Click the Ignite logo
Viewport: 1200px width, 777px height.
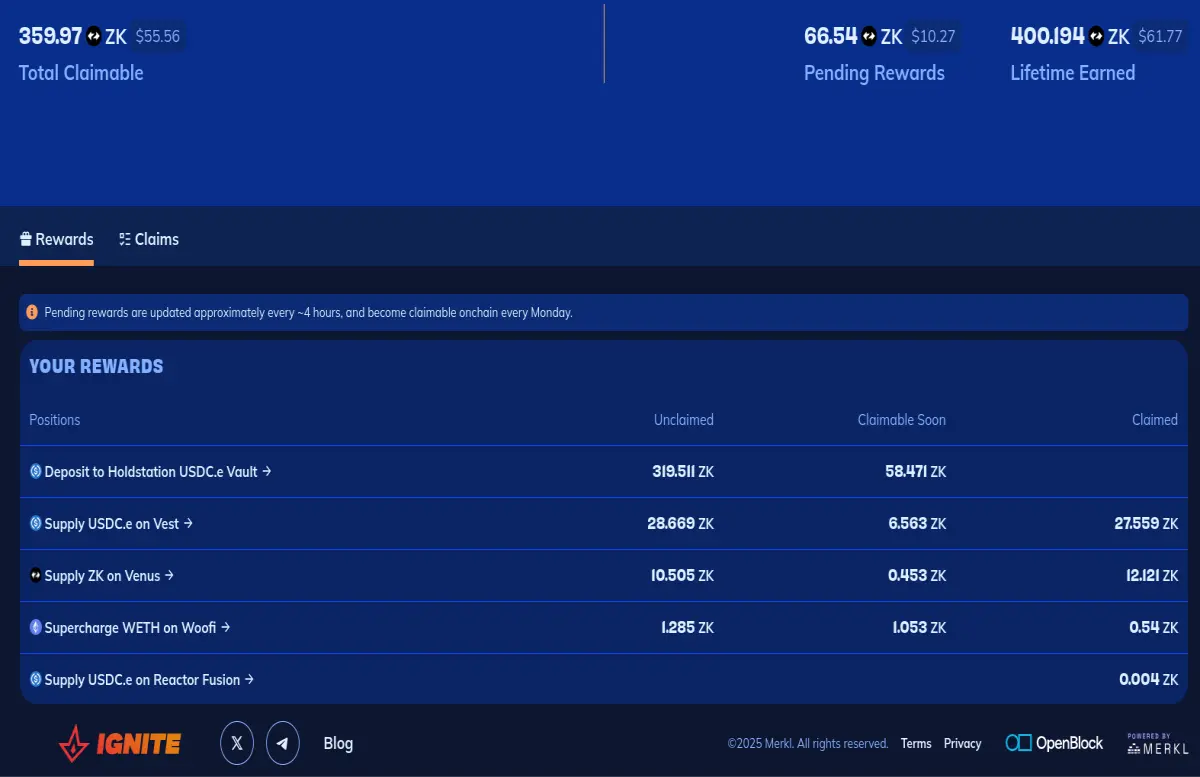120,743
